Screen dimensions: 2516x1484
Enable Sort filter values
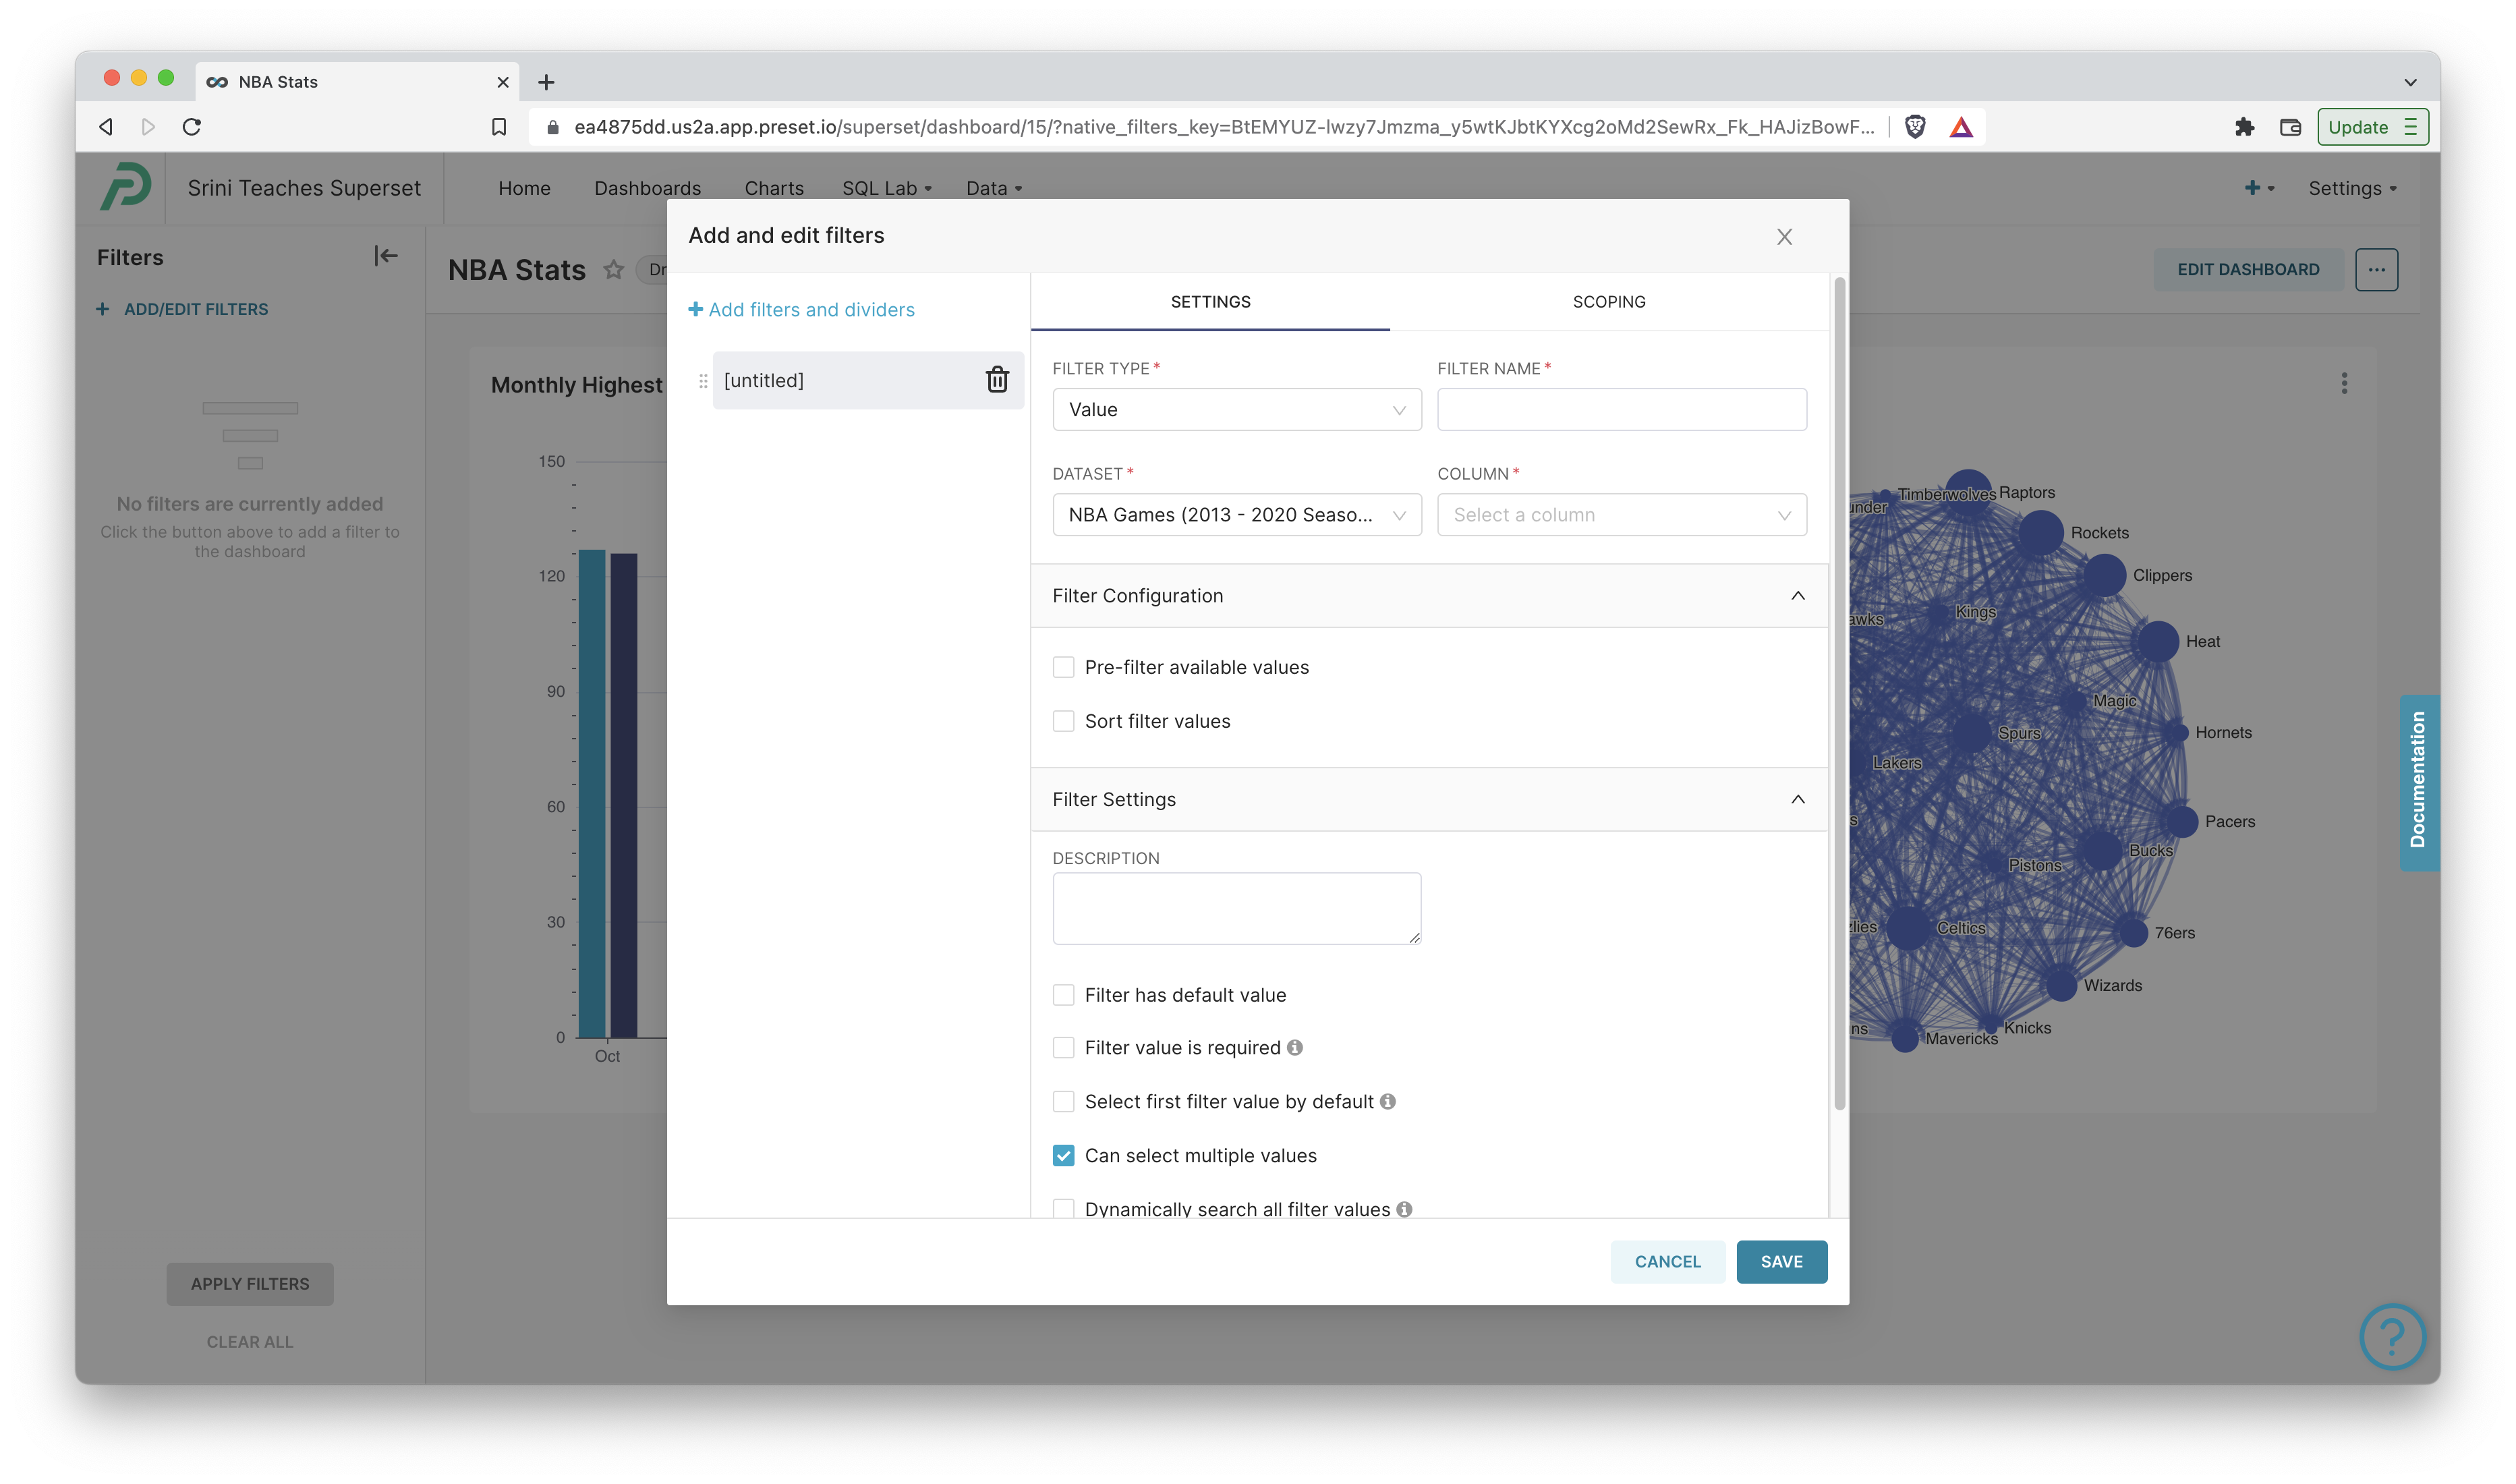point(1063,720)
